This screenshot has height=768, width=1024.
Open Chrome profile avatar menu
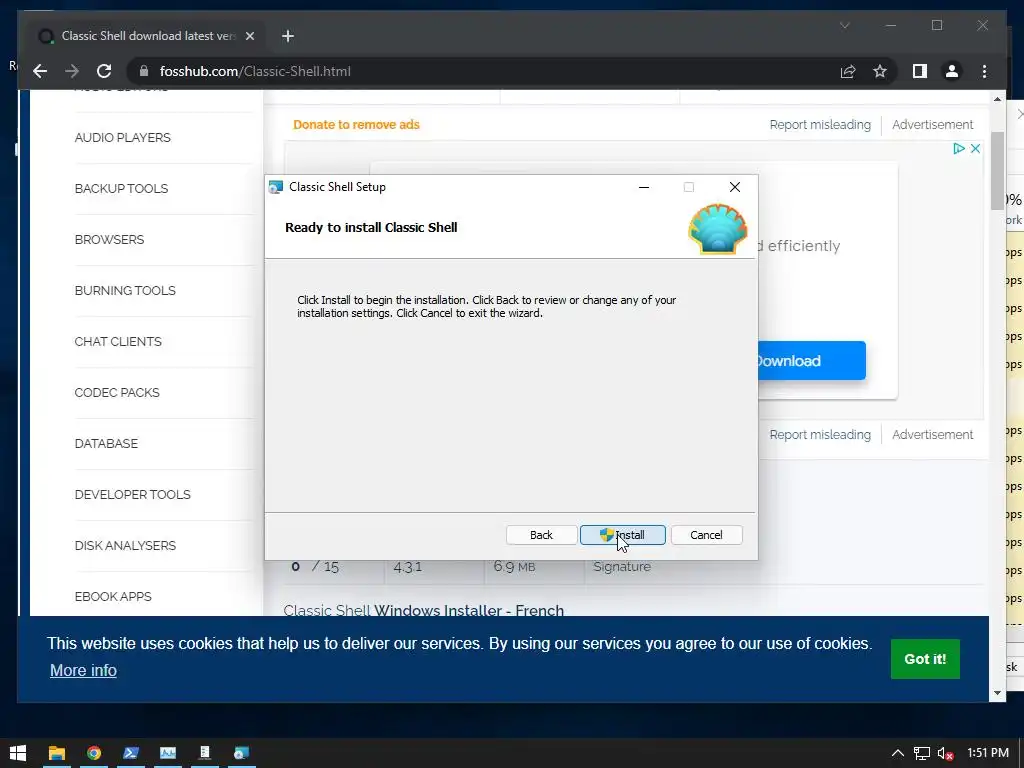[952, 71]
